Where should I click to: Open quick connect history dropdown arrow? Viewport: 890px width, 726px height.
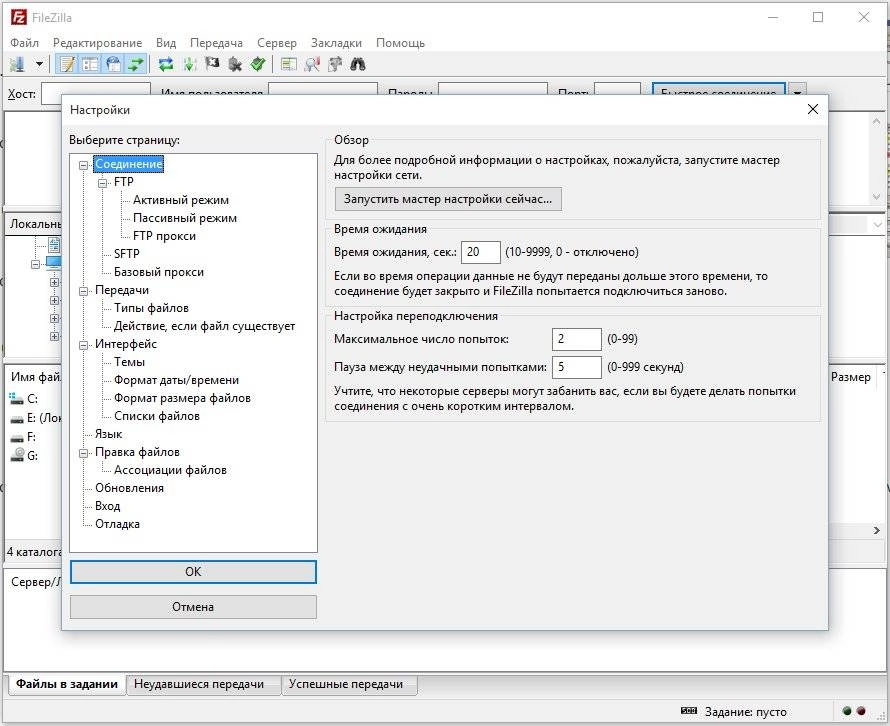tap(797, 92)
